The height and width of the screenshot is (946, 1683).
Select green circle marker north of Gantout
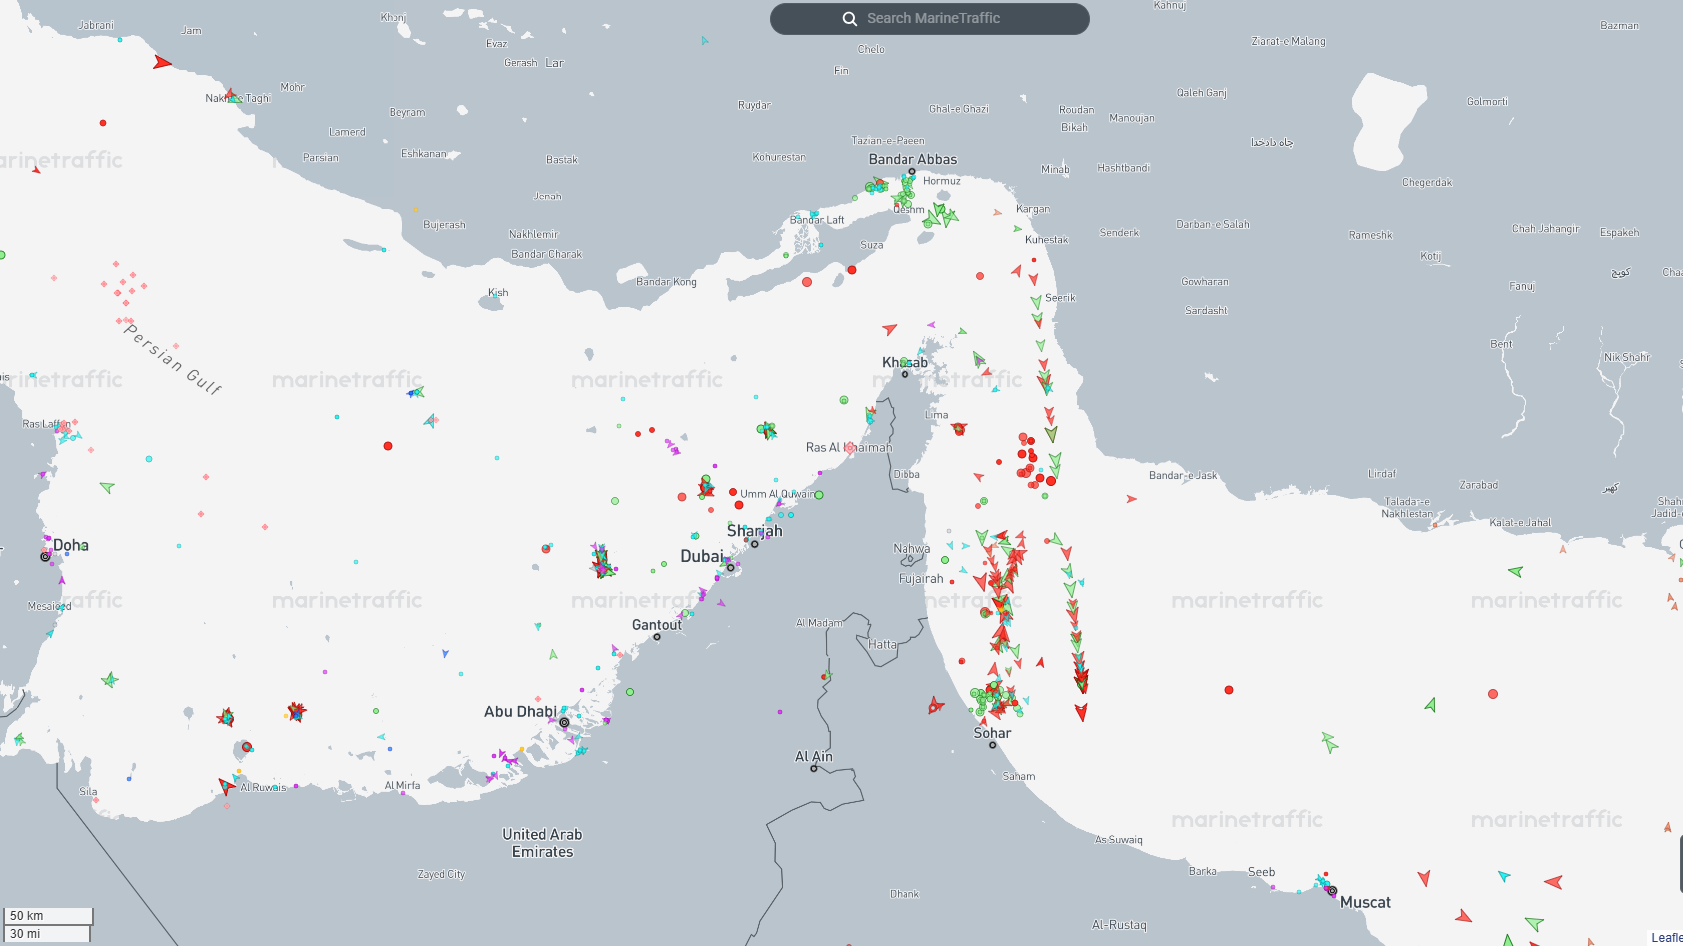pyautogui.click(x=664, y=564)
